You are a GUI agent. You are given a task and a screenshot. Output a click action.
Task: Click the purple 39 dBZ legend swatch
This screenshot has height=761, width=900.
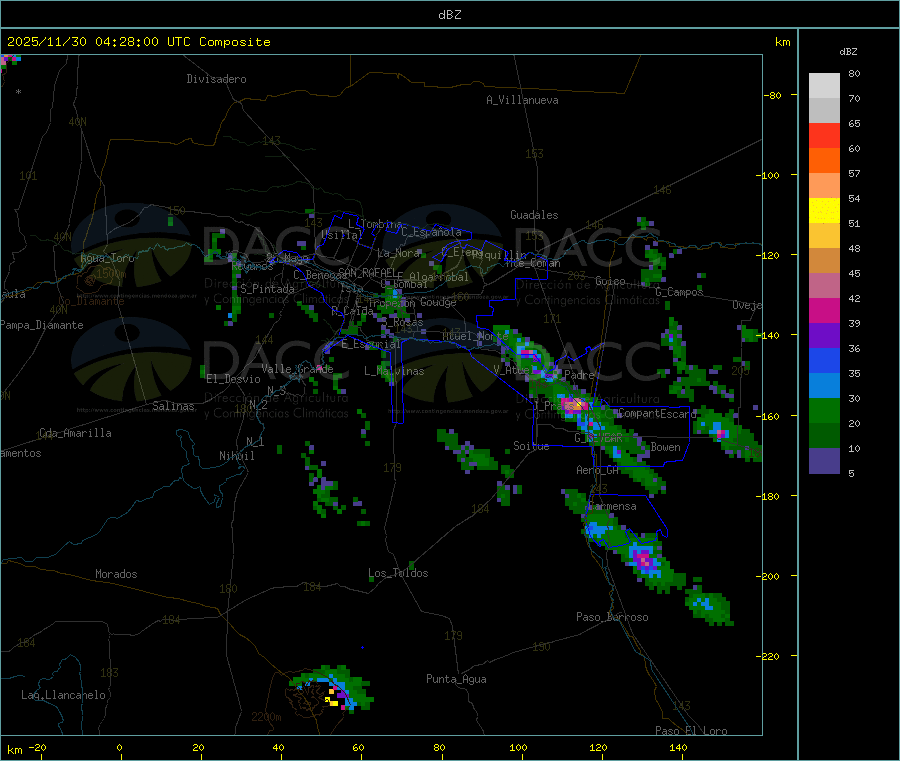pyautogui.click(x=824, y=335)
